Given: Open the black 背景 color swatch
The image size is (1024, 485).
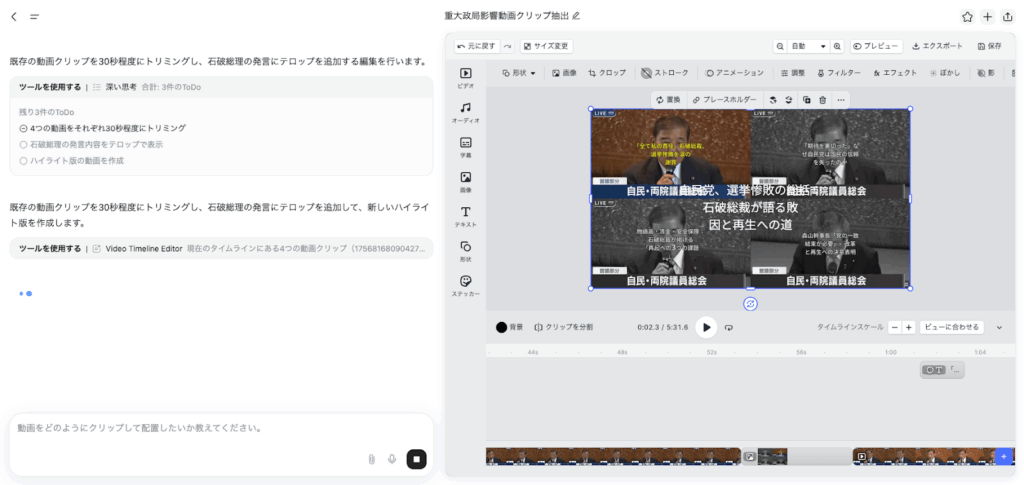Looking at the screenshot, I should point(502,327).
